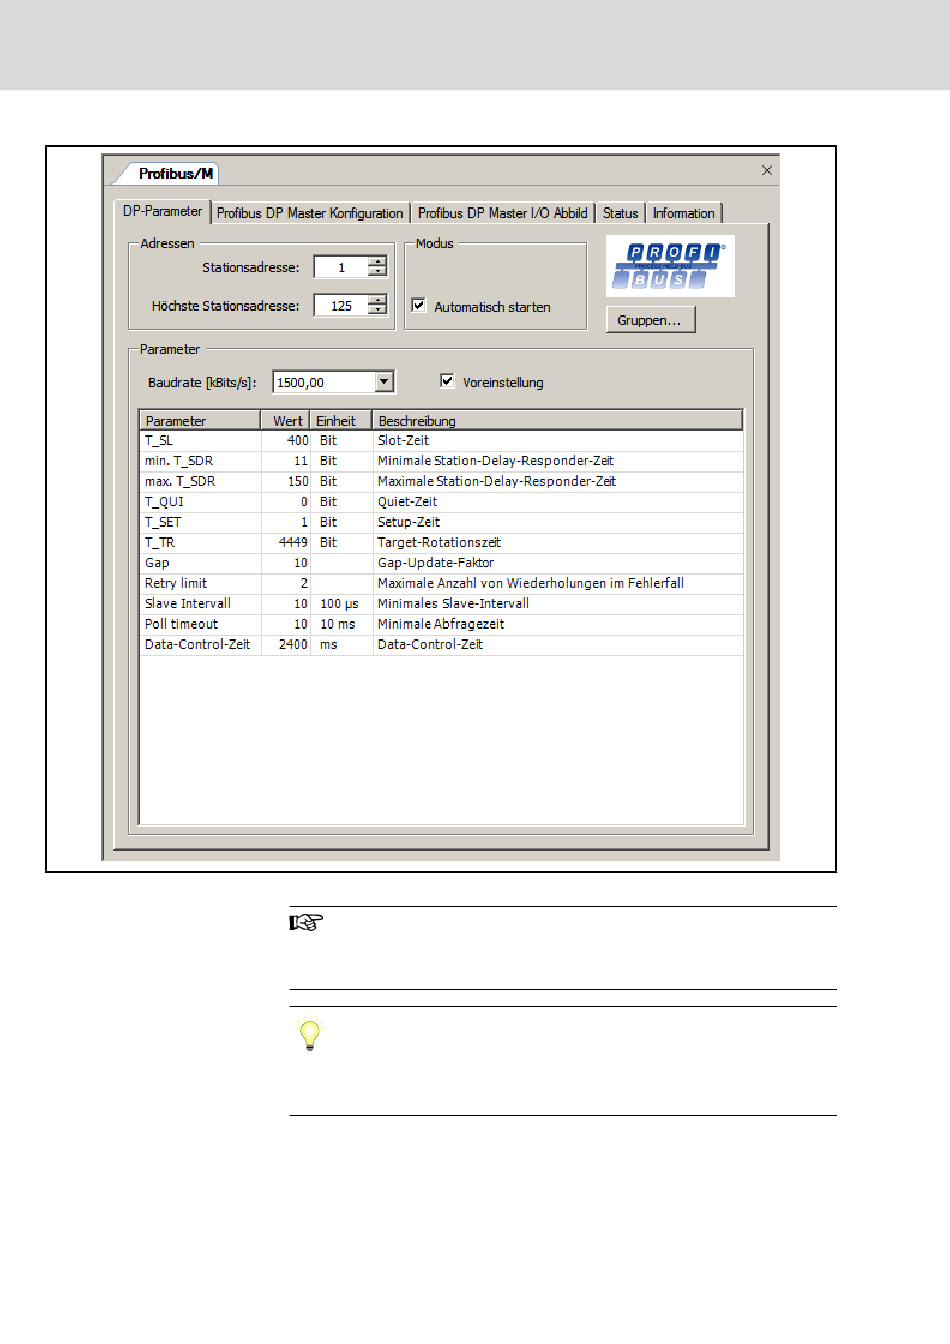
Task: Select the T_SET parameter row
Action: tap(442, 522)
